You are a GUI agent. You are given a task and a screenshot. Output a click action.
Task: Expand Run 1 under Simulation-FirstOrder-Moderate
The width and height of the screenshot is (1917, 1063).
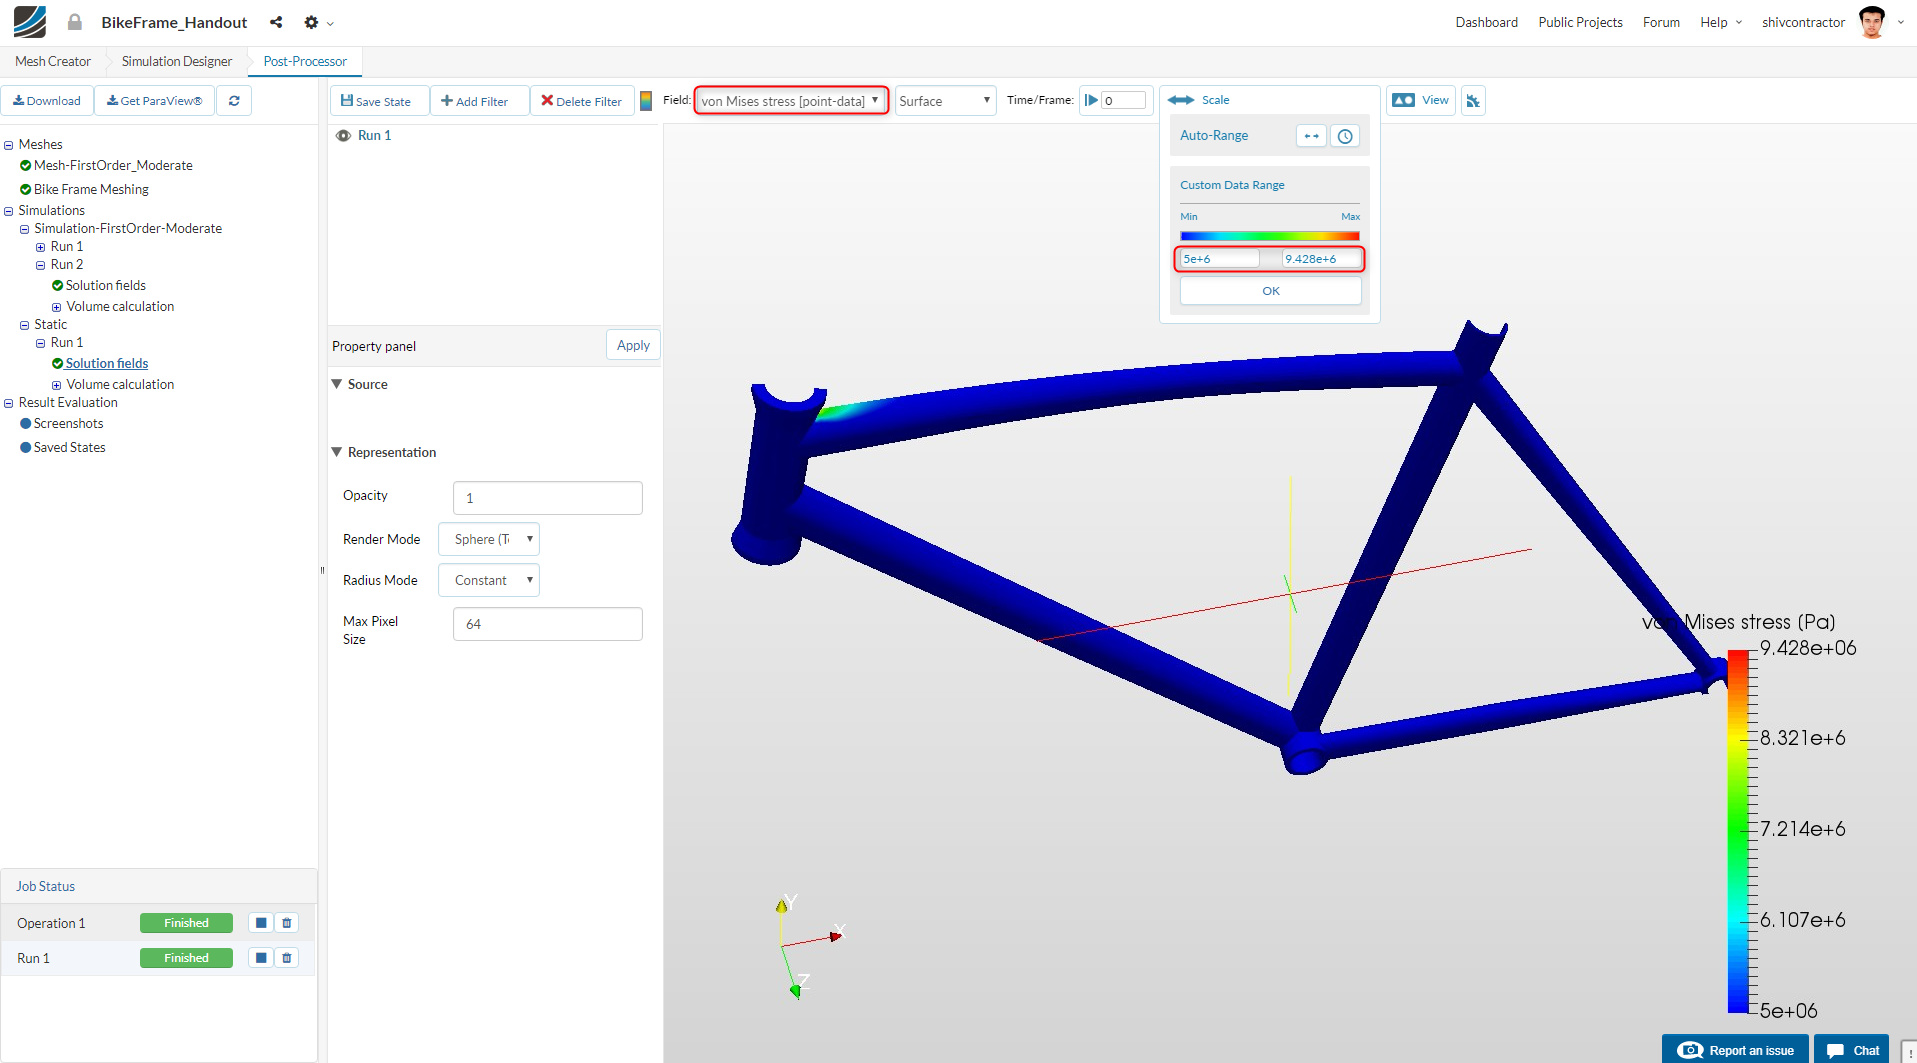coord(41,247)
